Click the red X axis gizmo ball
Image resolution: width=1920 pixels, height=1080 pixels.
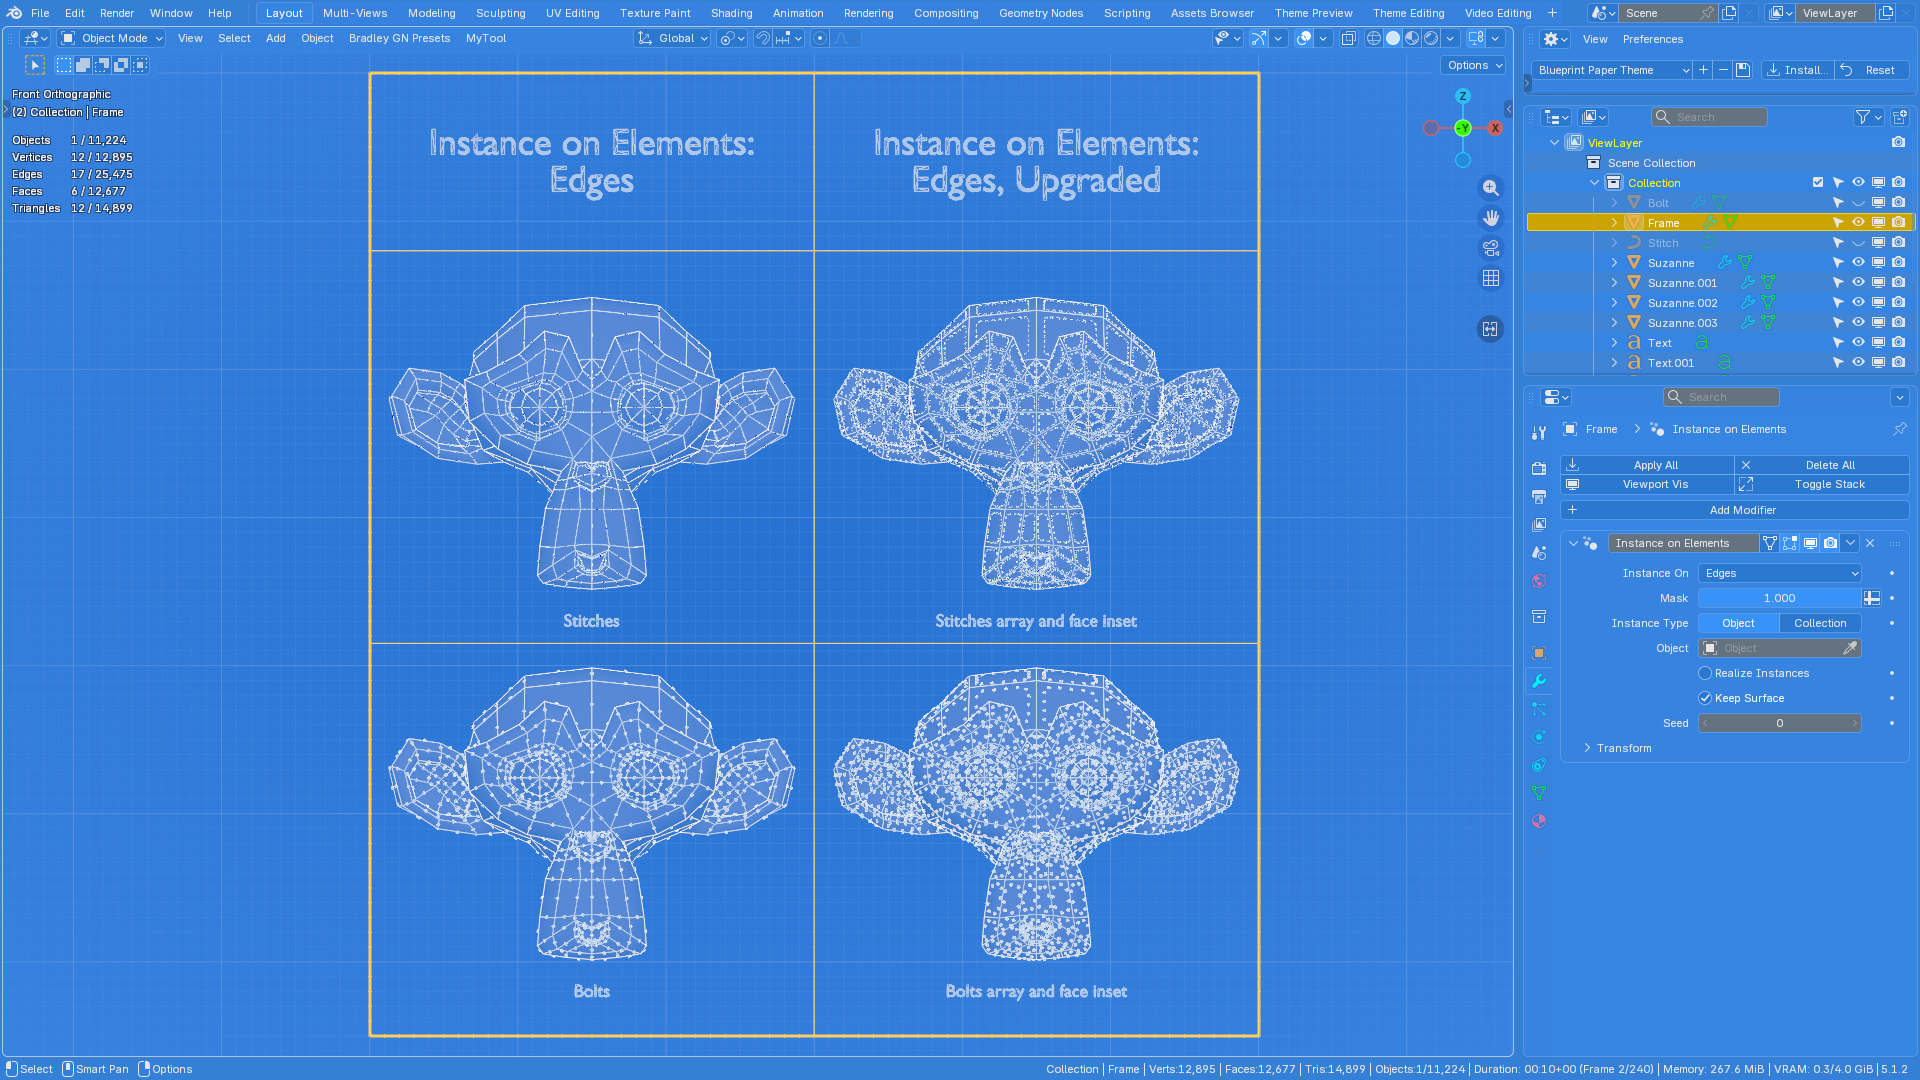[x=1495, y=128]
